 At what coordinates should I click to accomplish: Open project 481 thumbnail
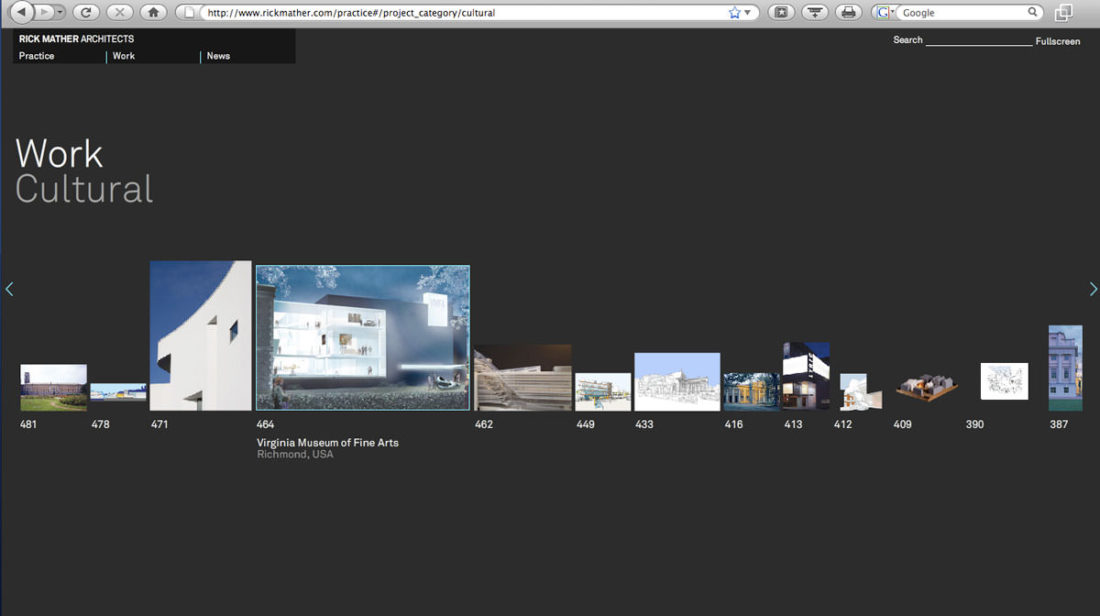(53, 387)
